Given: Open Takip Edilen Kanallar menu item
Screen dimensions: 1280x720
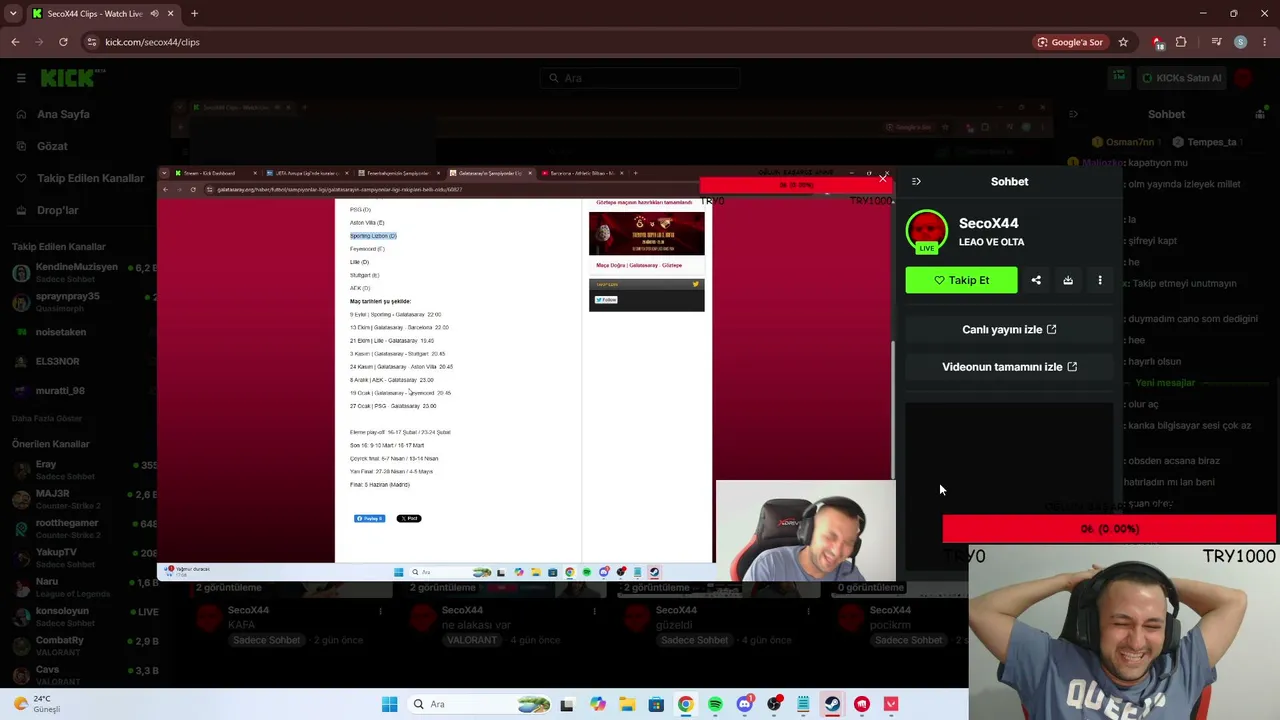Looking at the screenshot, I should (x=75, y=178).
